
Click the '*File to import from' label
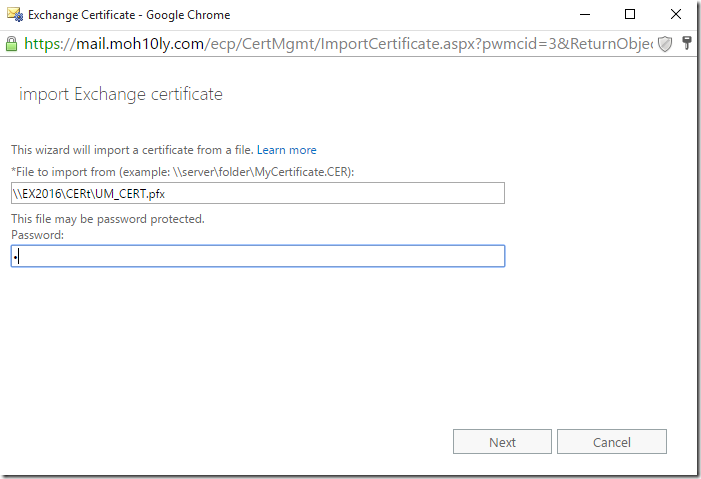tap(182, 172)
